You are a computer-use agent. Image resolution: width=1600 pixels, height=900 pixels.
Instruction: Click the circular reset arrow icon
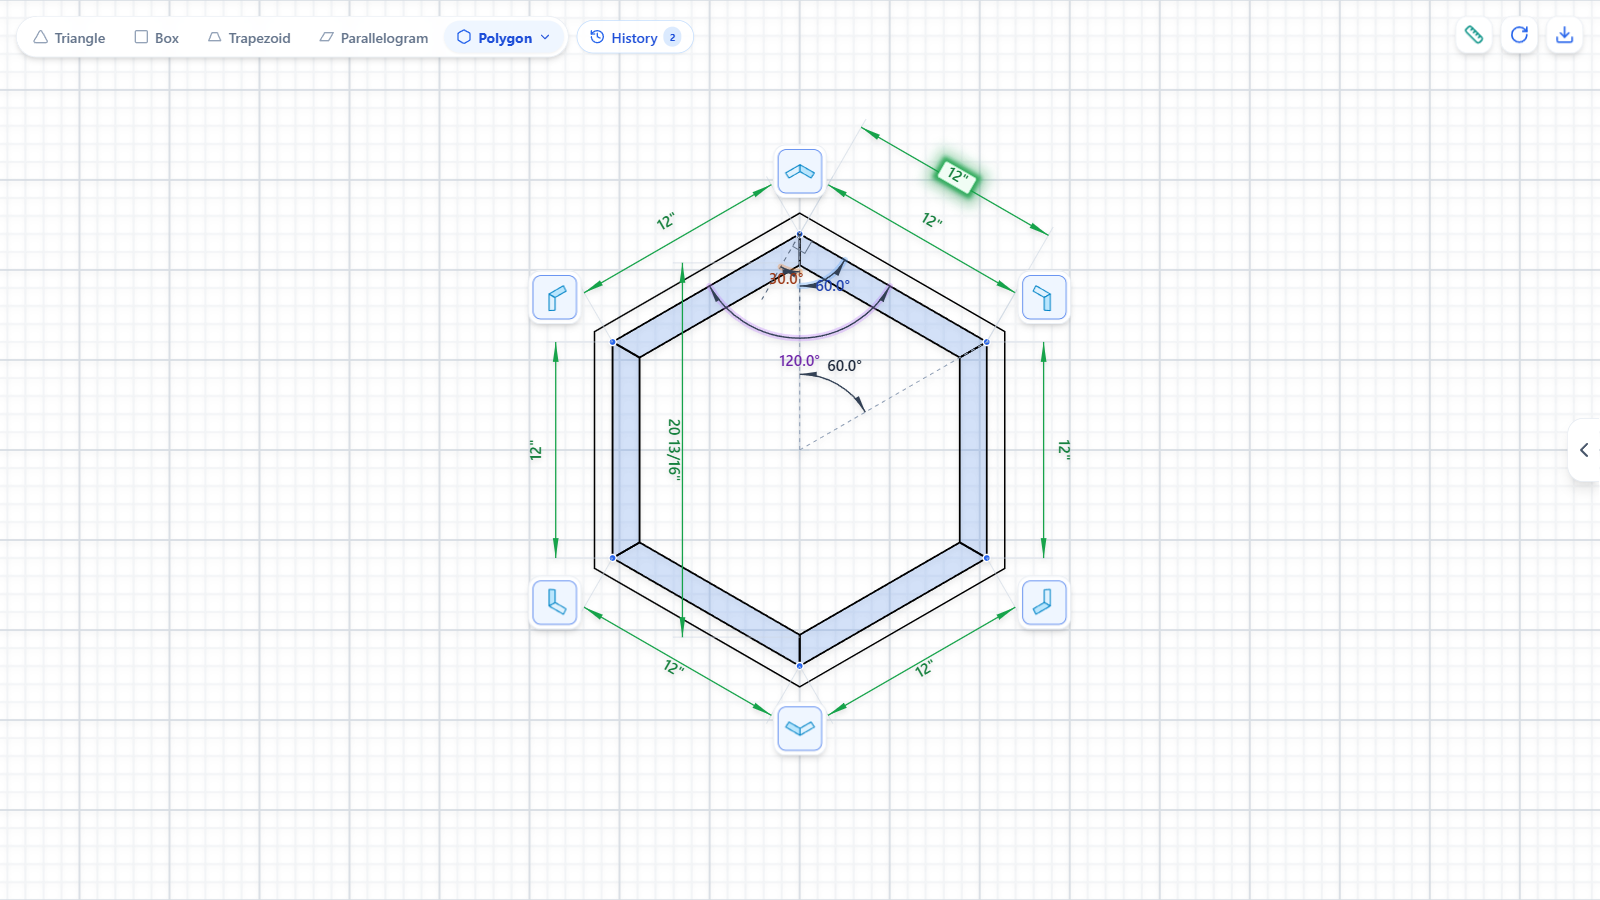click(1519, 35)
